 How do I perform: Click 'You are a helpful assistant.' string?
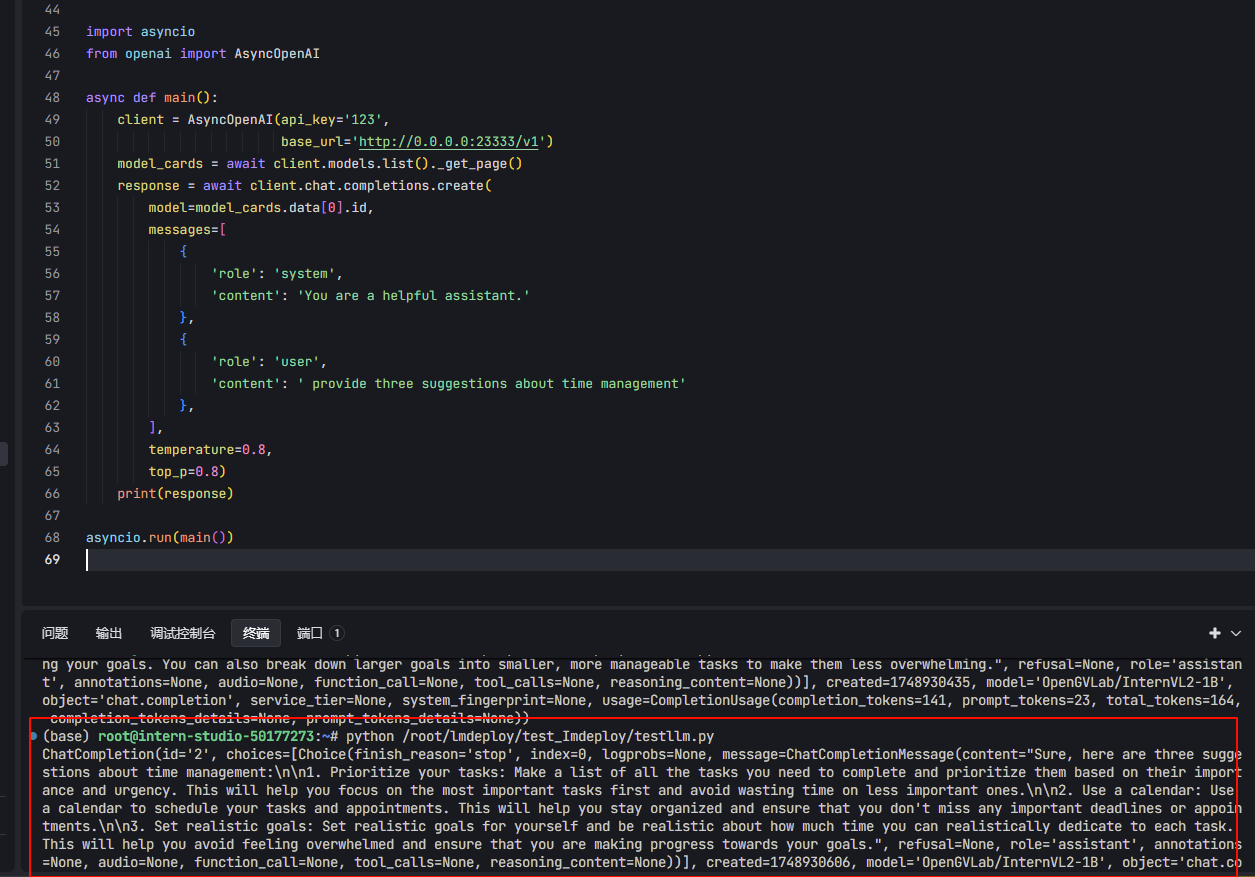[414, 296]
